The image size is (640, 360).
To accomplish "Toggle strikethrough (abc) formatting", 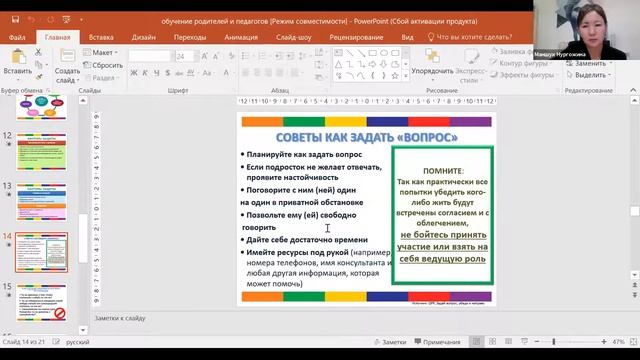I will tap(179, 73).
